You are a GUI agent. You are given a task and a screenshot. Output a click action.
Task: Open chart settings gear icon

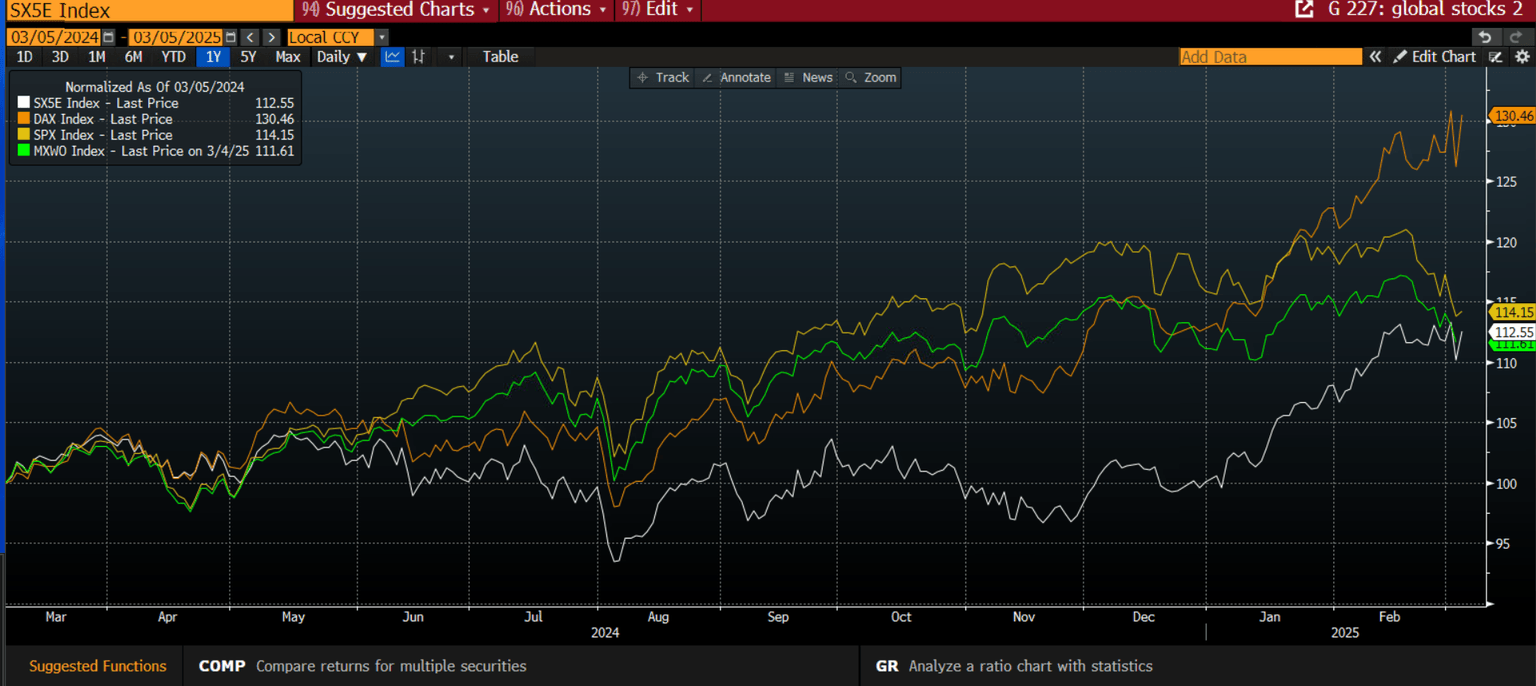1522,57
